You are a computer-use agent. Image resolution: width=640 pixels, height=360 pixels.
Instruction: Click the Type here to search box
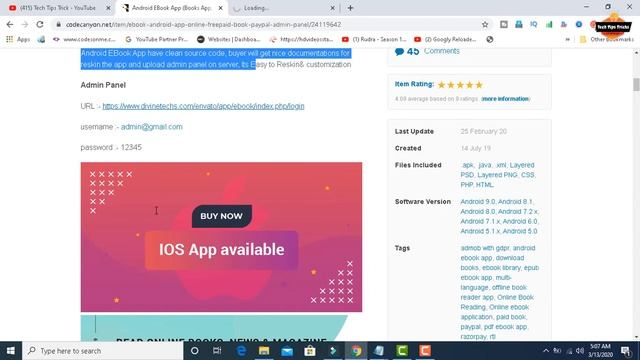coord(103,351)
